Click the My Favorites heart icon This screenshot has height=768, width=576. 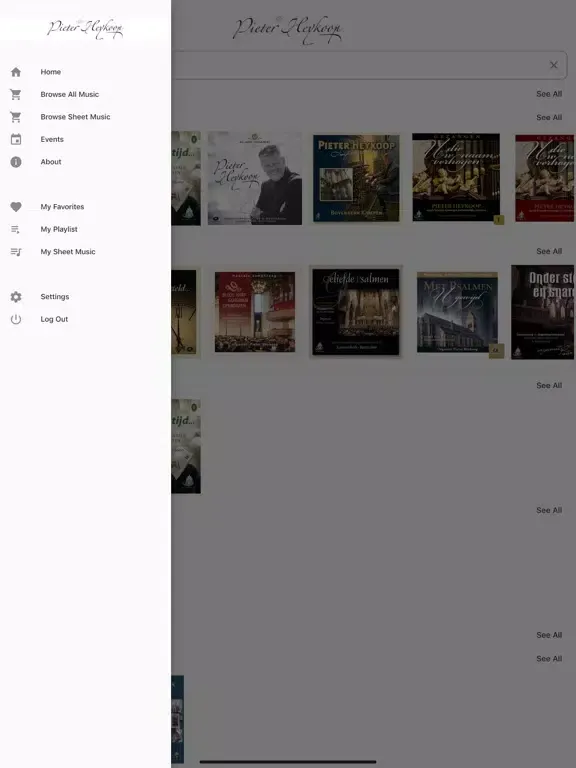pos(16,207)
